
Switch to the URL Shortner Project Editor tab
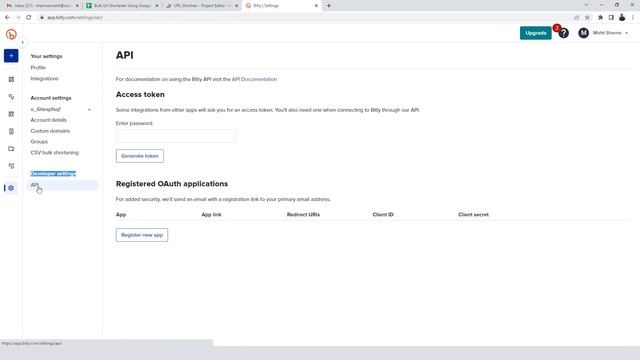[202, 6]
